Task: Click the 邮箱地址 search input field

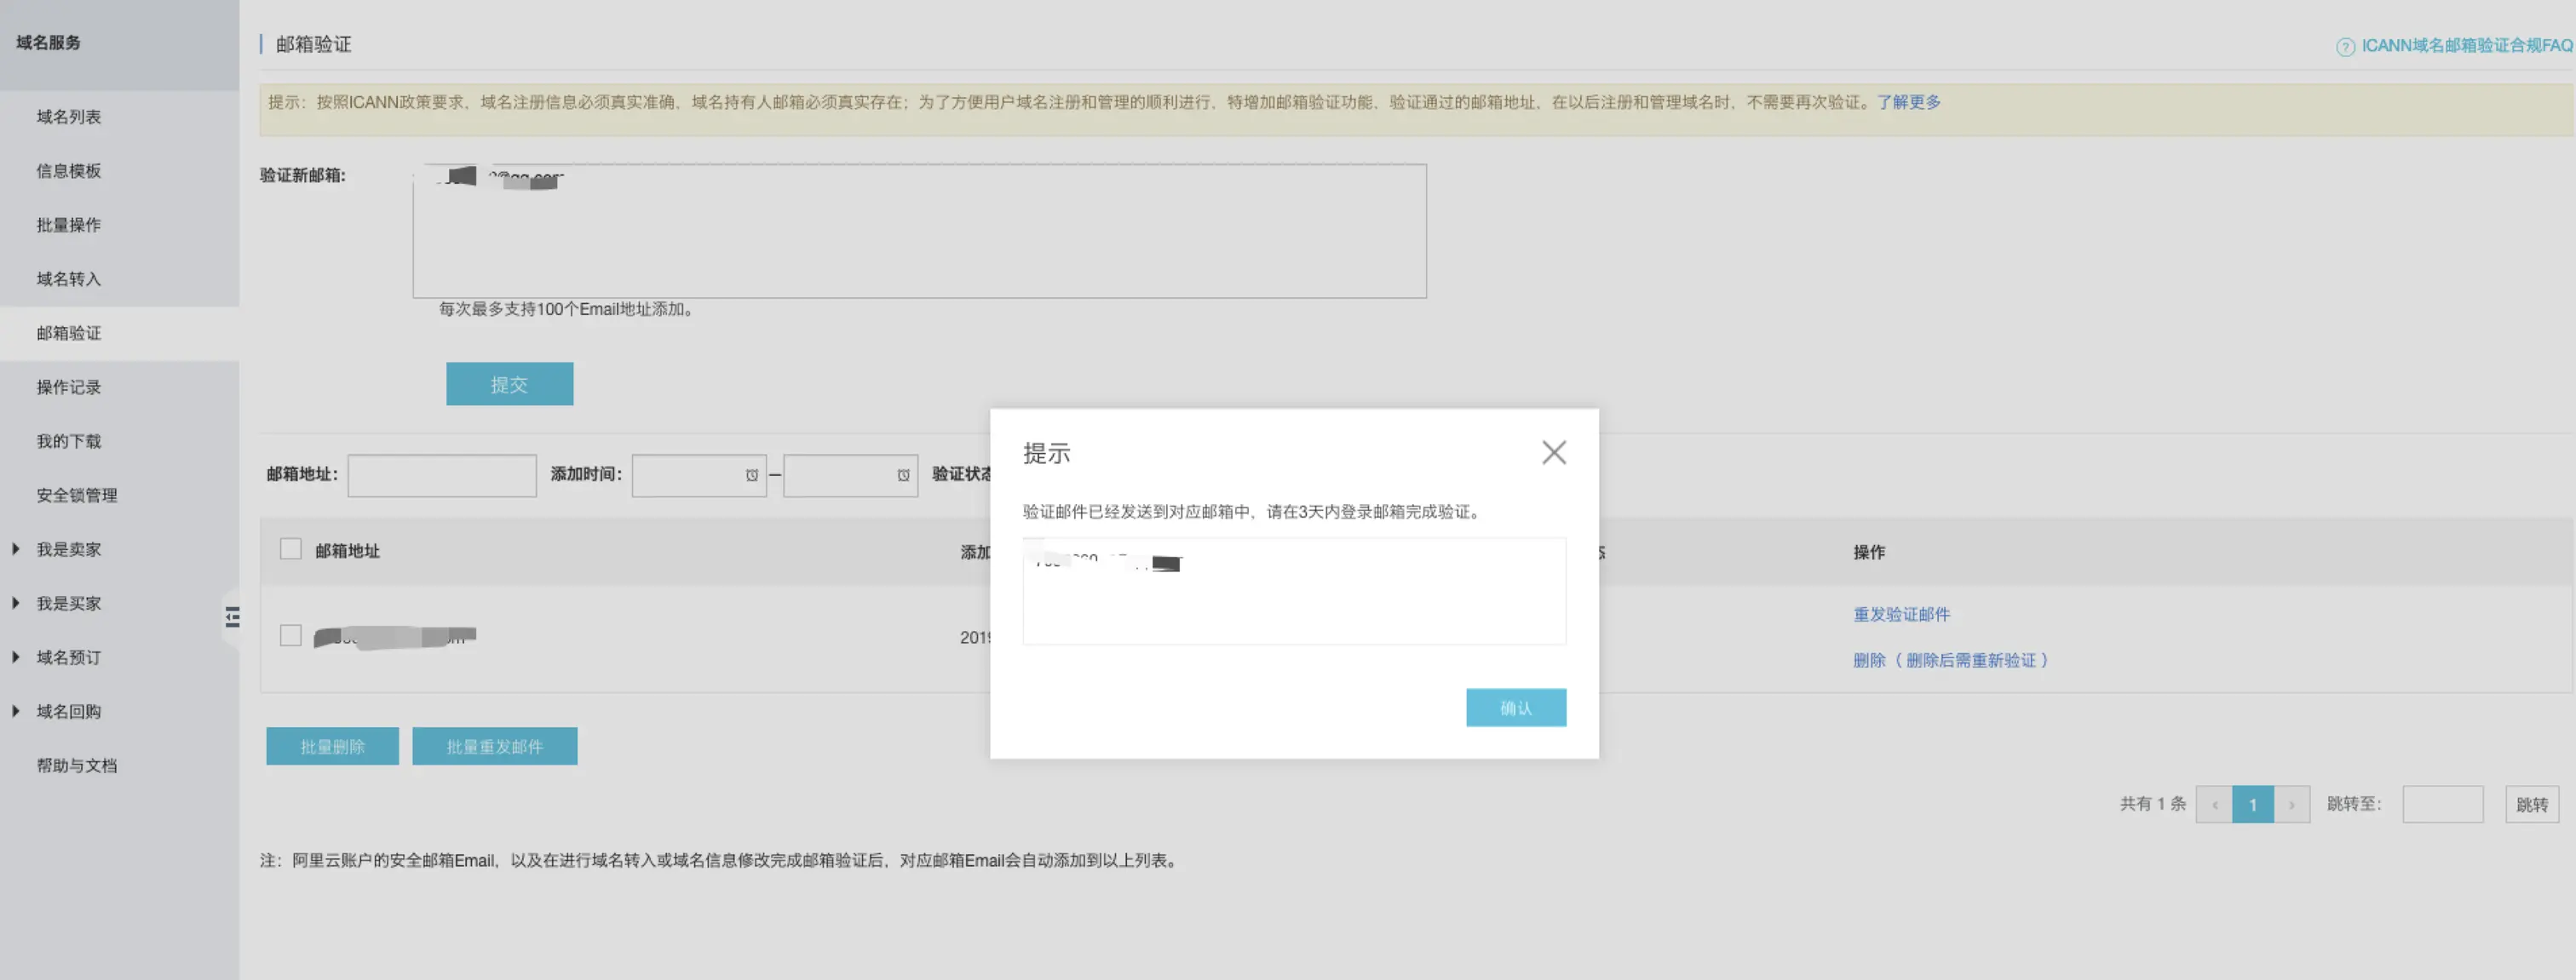Action: point(441,475)
